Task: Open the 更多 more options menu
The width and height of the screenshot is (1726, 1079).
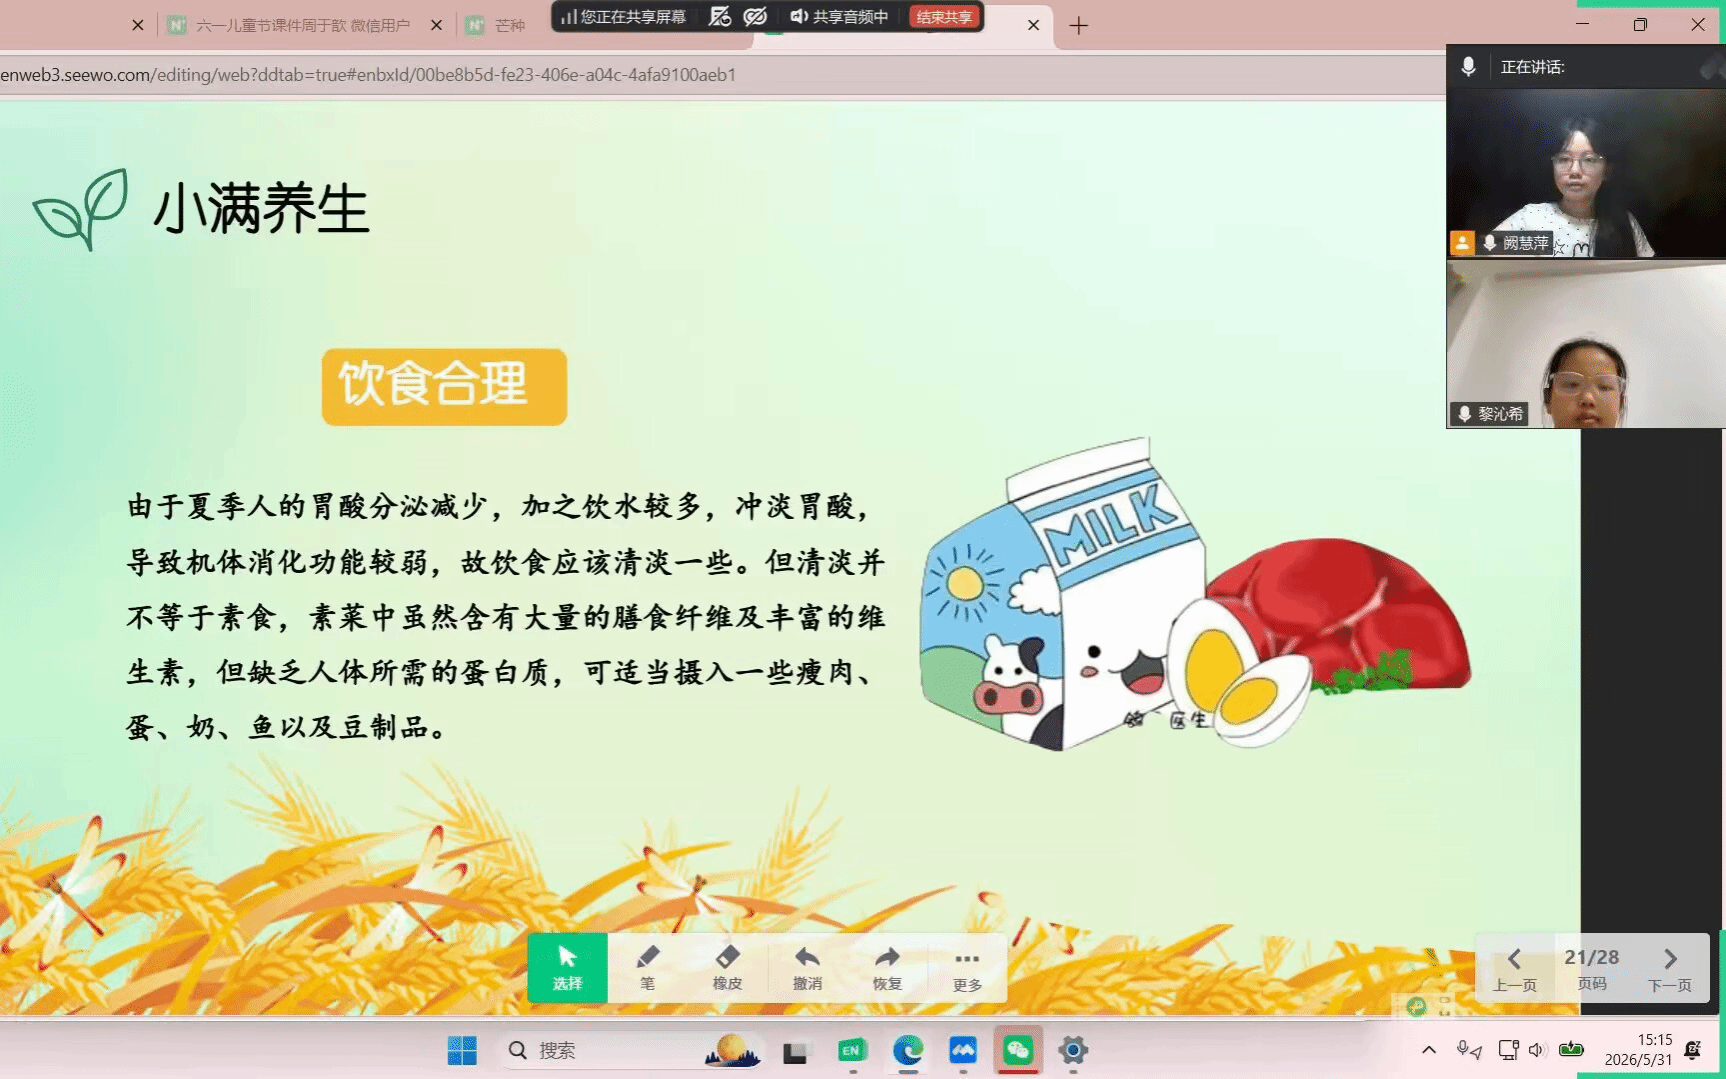Action: click(x=967, y=967)
